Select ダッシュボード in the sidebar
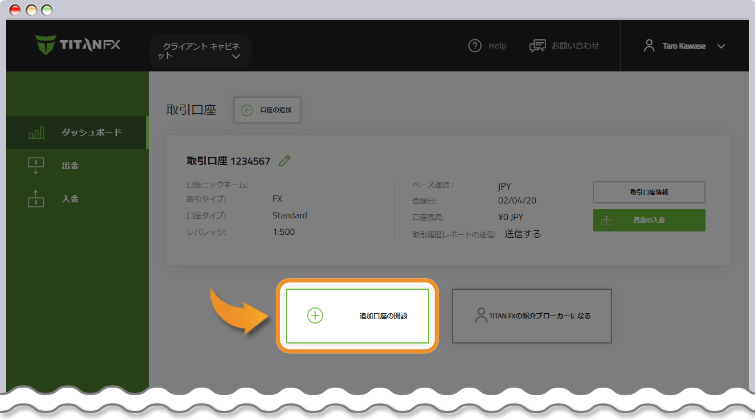The image size is (755, 420). tap(92, 132)
